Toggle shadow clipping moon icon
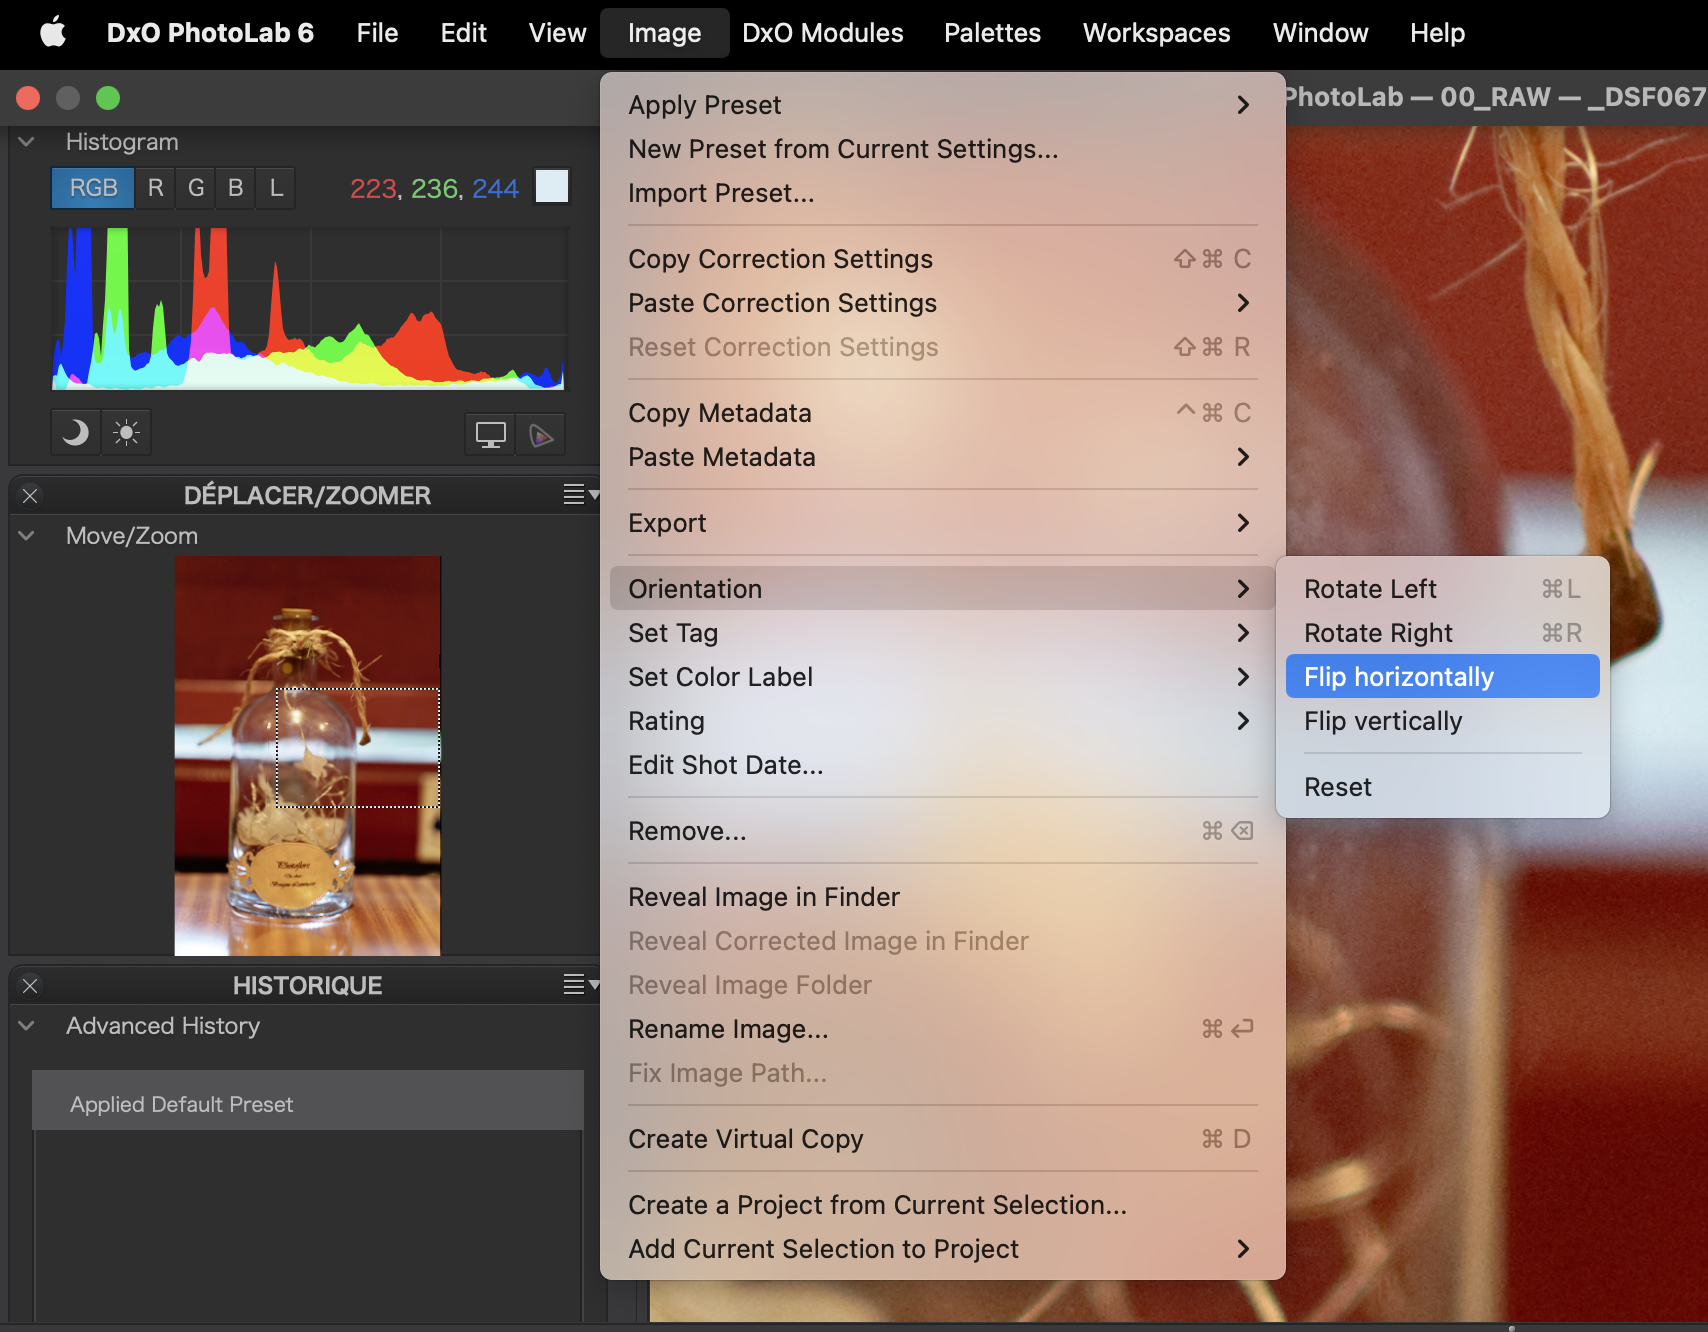 pyautogui.click(x=76, y=433)
